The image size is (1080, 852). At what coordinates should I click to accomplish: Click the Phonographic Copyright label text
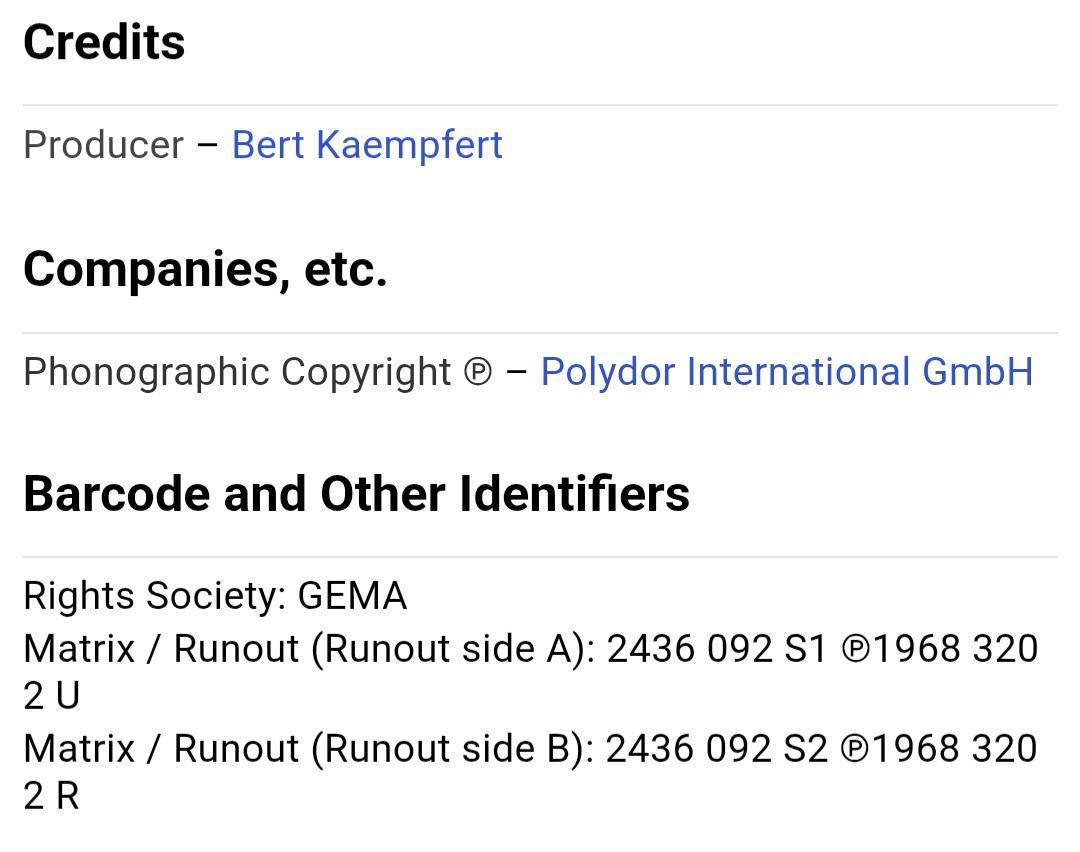pos(237,373)
